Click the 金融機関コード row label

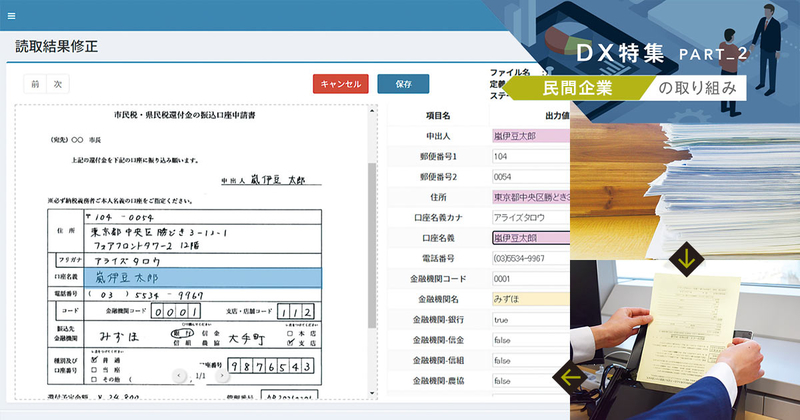pos(438,279)
